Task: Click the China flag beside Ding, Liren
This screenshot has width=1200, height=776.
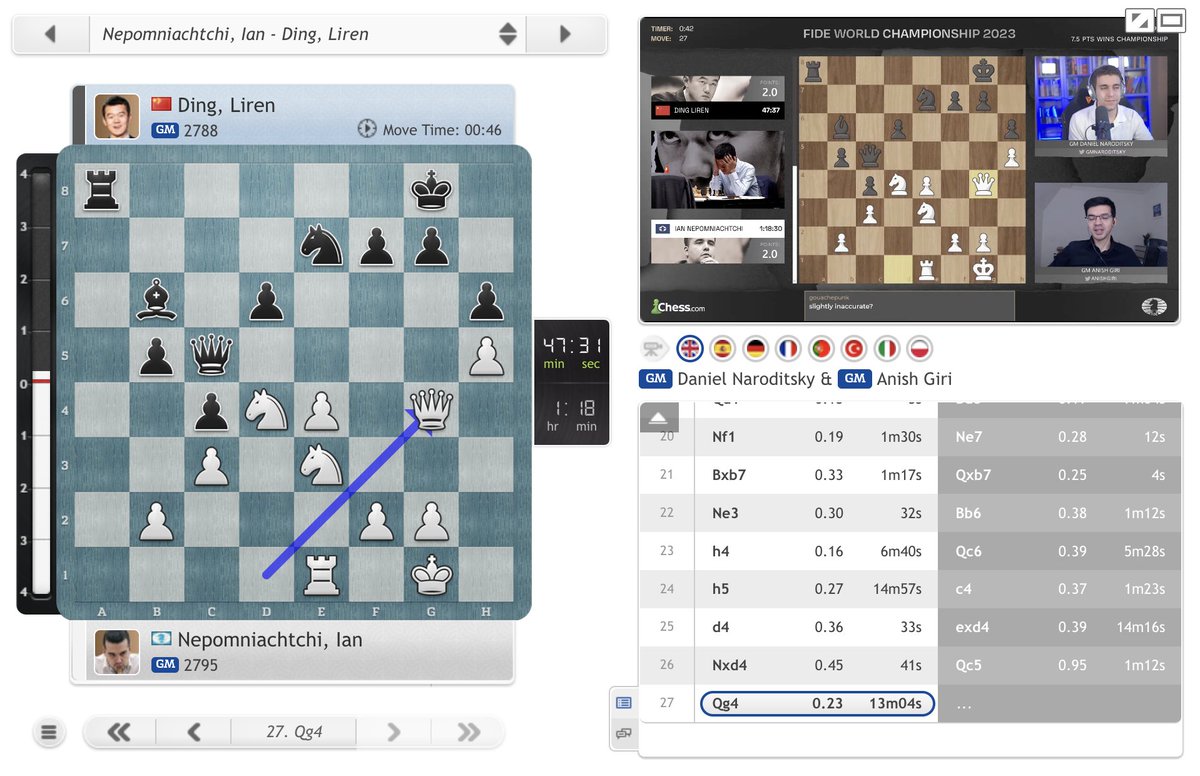Action: click(162, 105)
